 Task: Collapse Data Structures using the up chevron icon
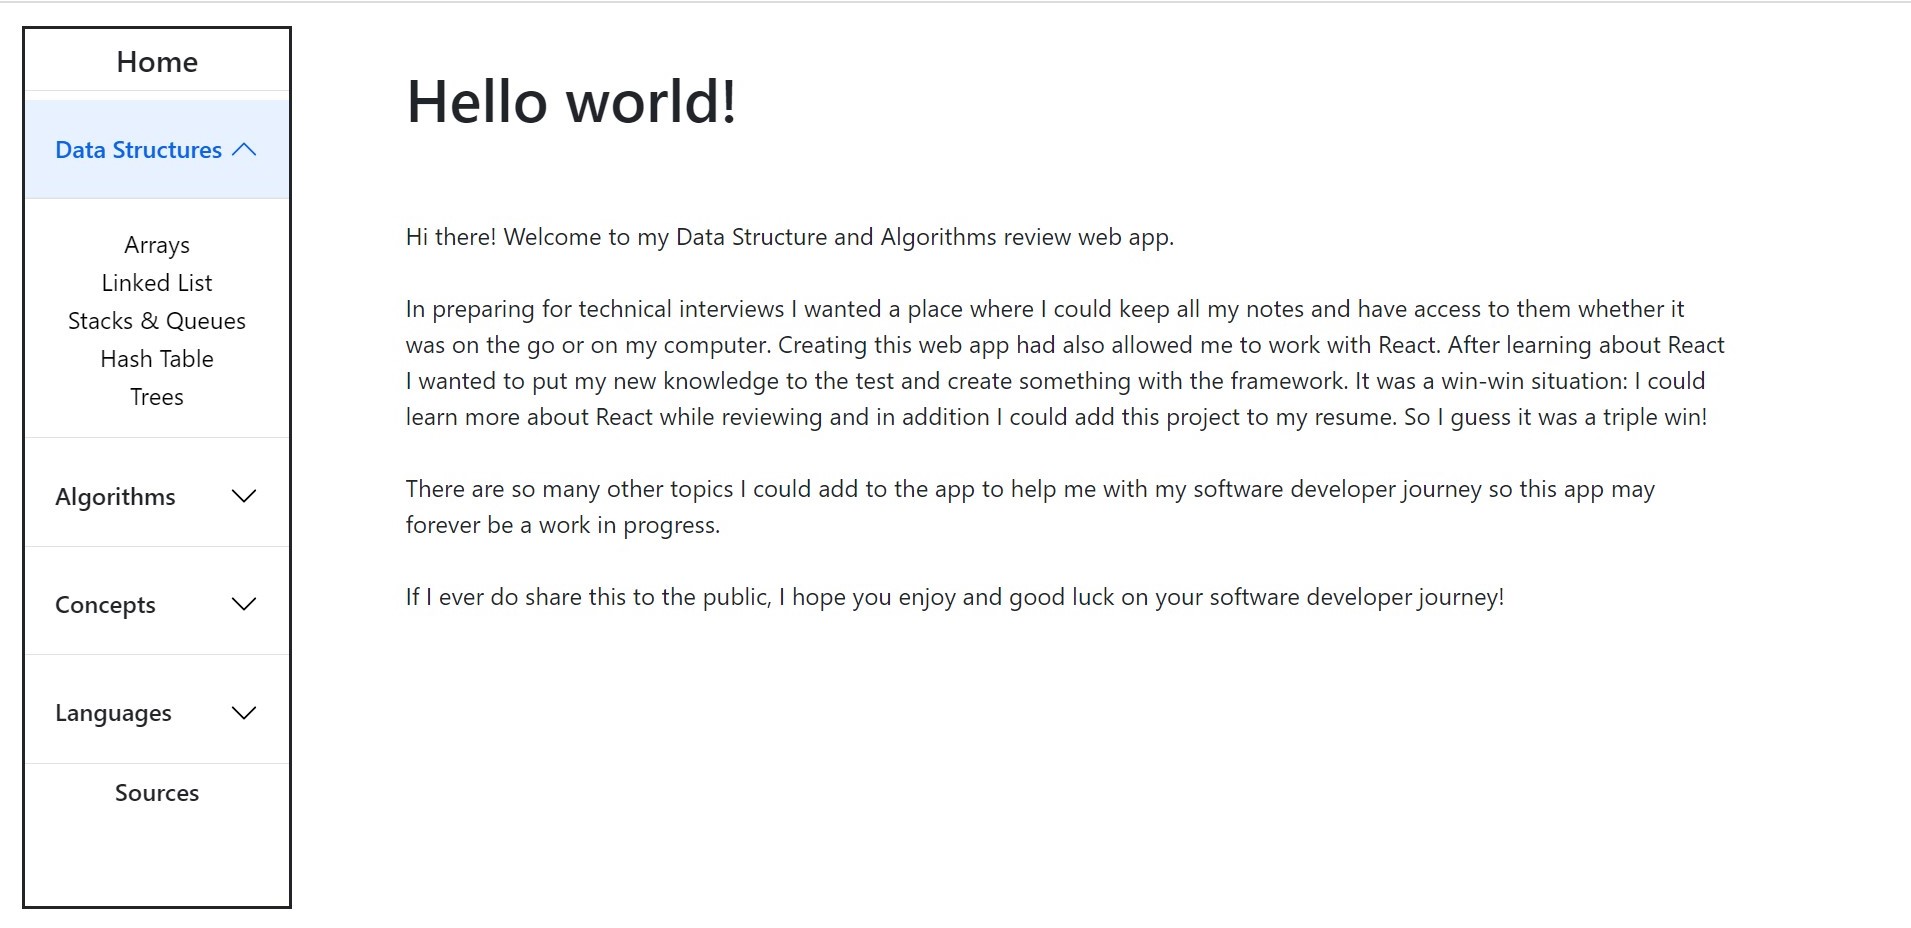[x=244, y=150]
